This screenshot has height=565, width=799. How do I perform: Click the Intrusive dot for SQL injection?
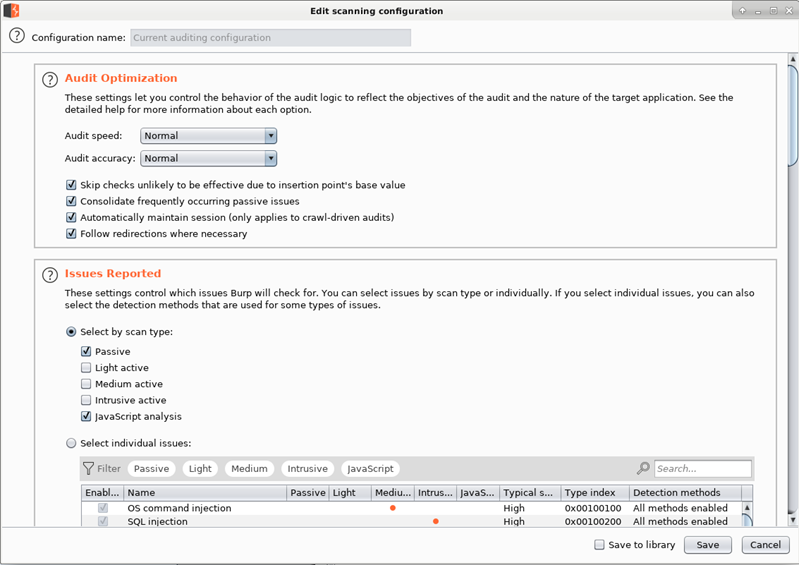tap(436, 521)
